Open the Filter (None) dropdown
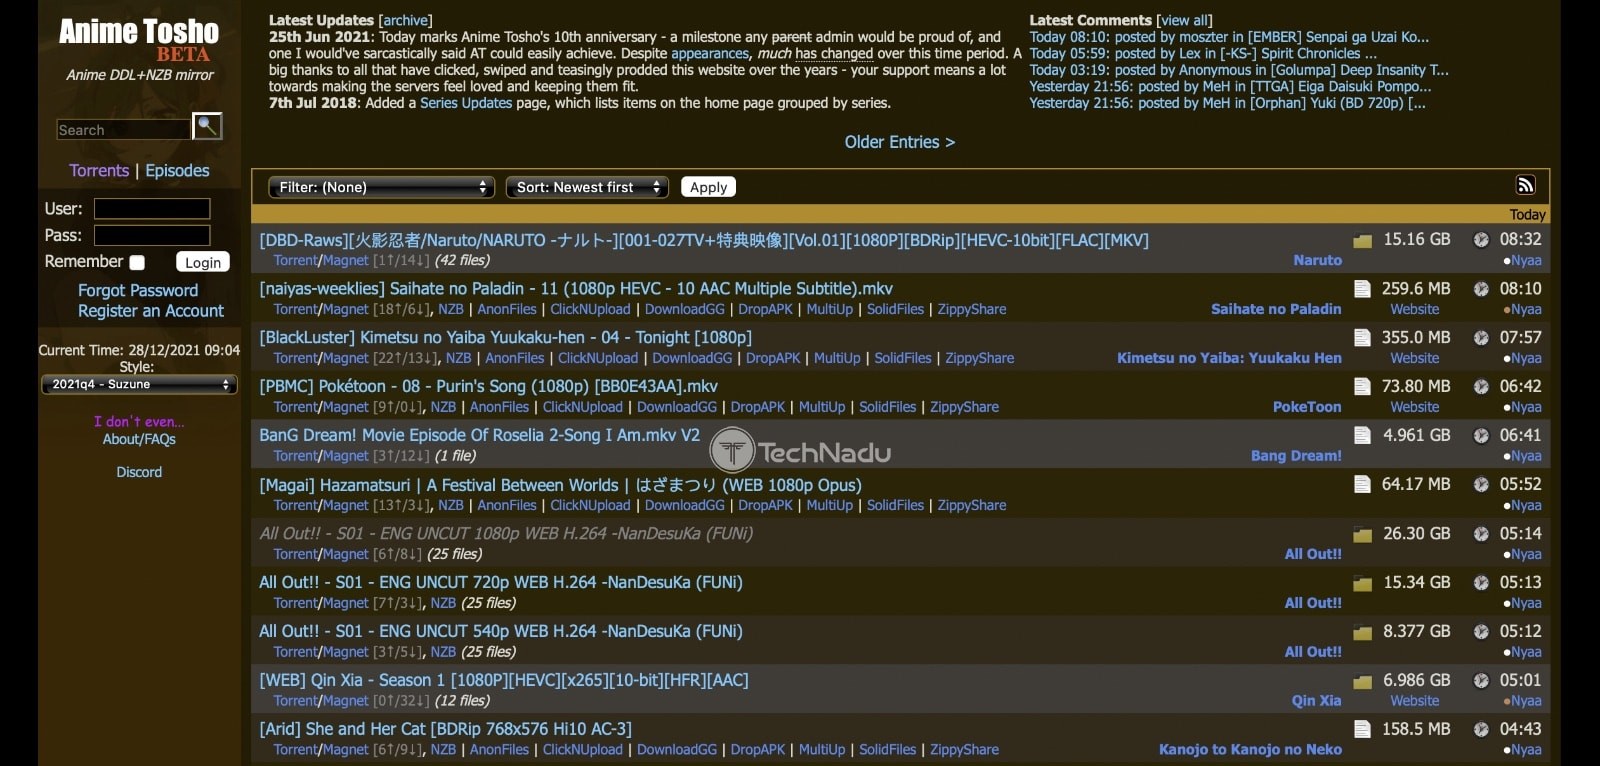The height and width of the screenshot is (766, 1600). click(381, 187)
